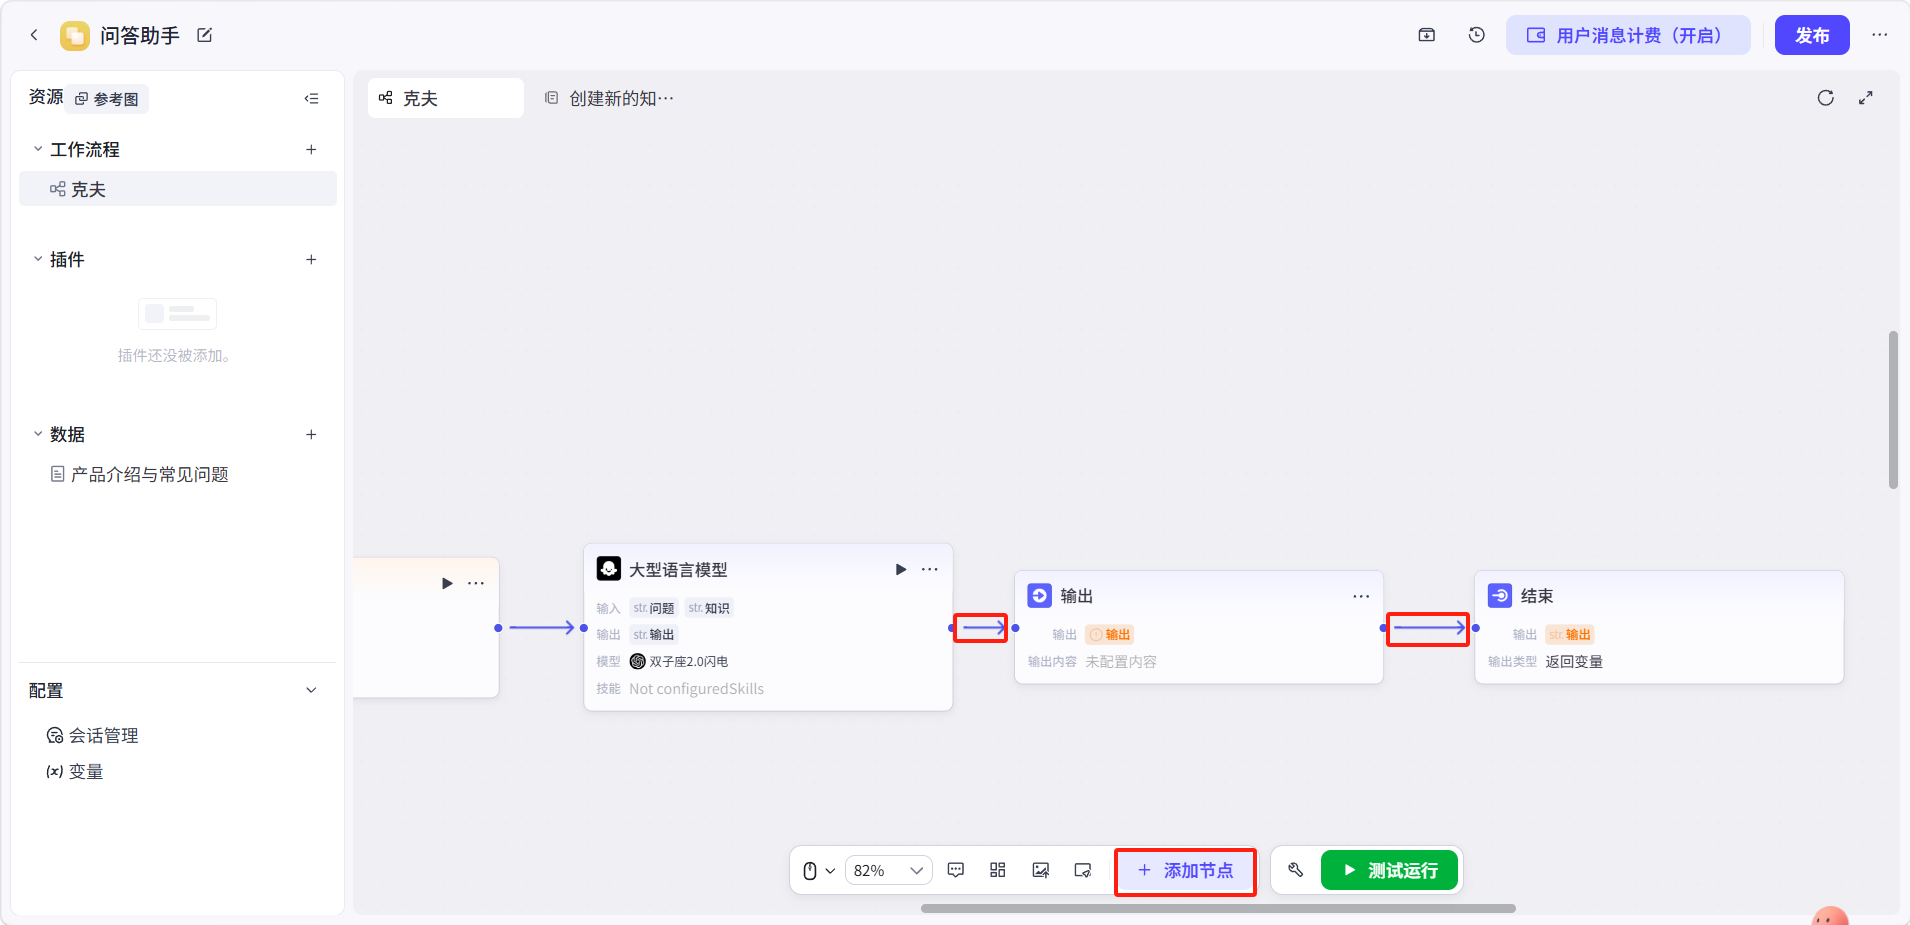This screenshot has height=925, width=1910.
Task: Add data with plus icon
Action: coord(311,434)
